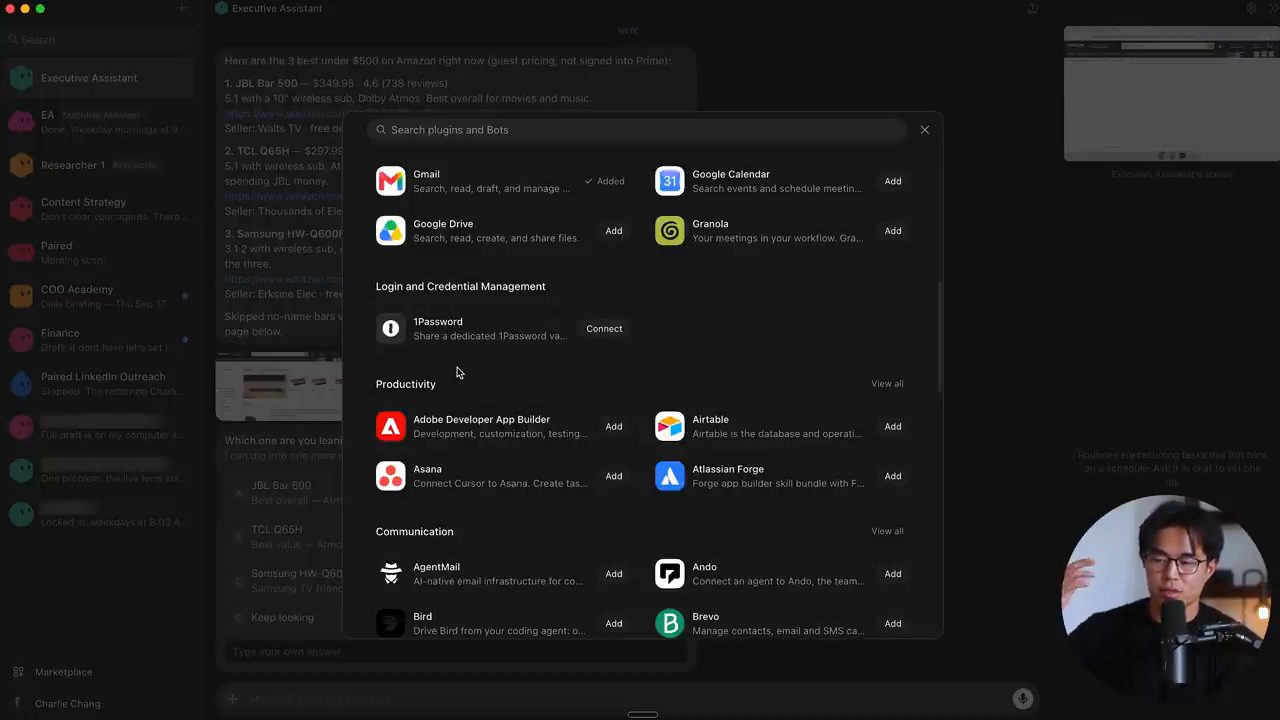The image size is (1280, 720).
Task: Open Marketplace in the background sidebar
Action: [x=63, y=672]
